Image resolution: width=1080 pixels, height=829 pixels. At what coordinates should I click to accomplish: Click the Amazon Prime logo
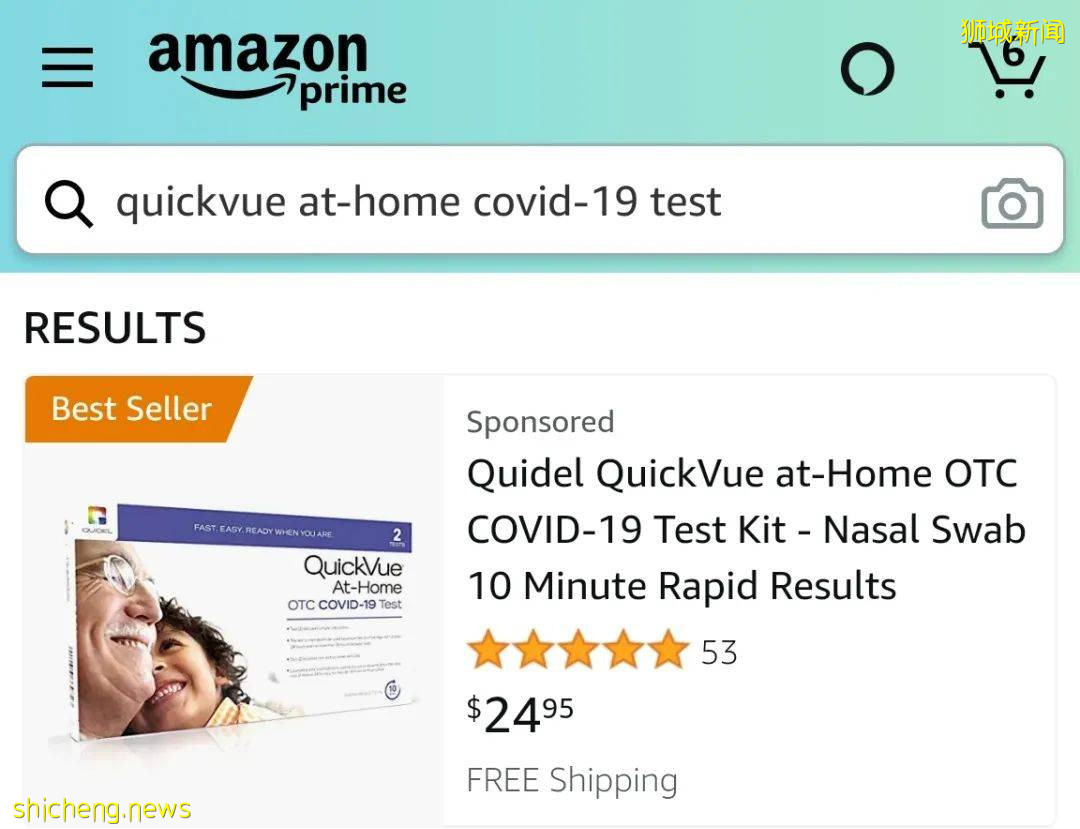pyautogui.click(x=277, y=68)
